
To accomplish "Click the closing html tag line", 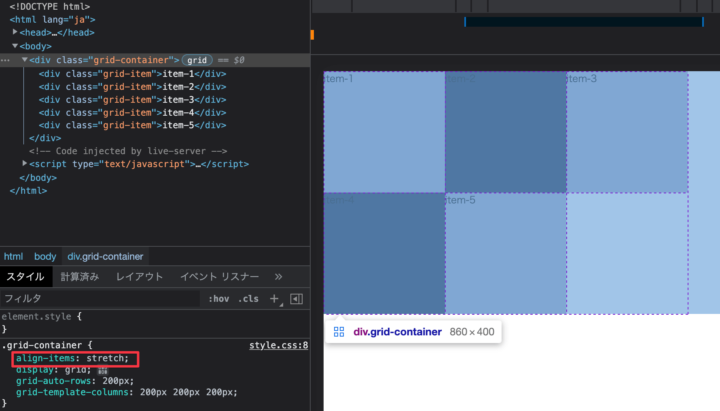I will point(28,190).
